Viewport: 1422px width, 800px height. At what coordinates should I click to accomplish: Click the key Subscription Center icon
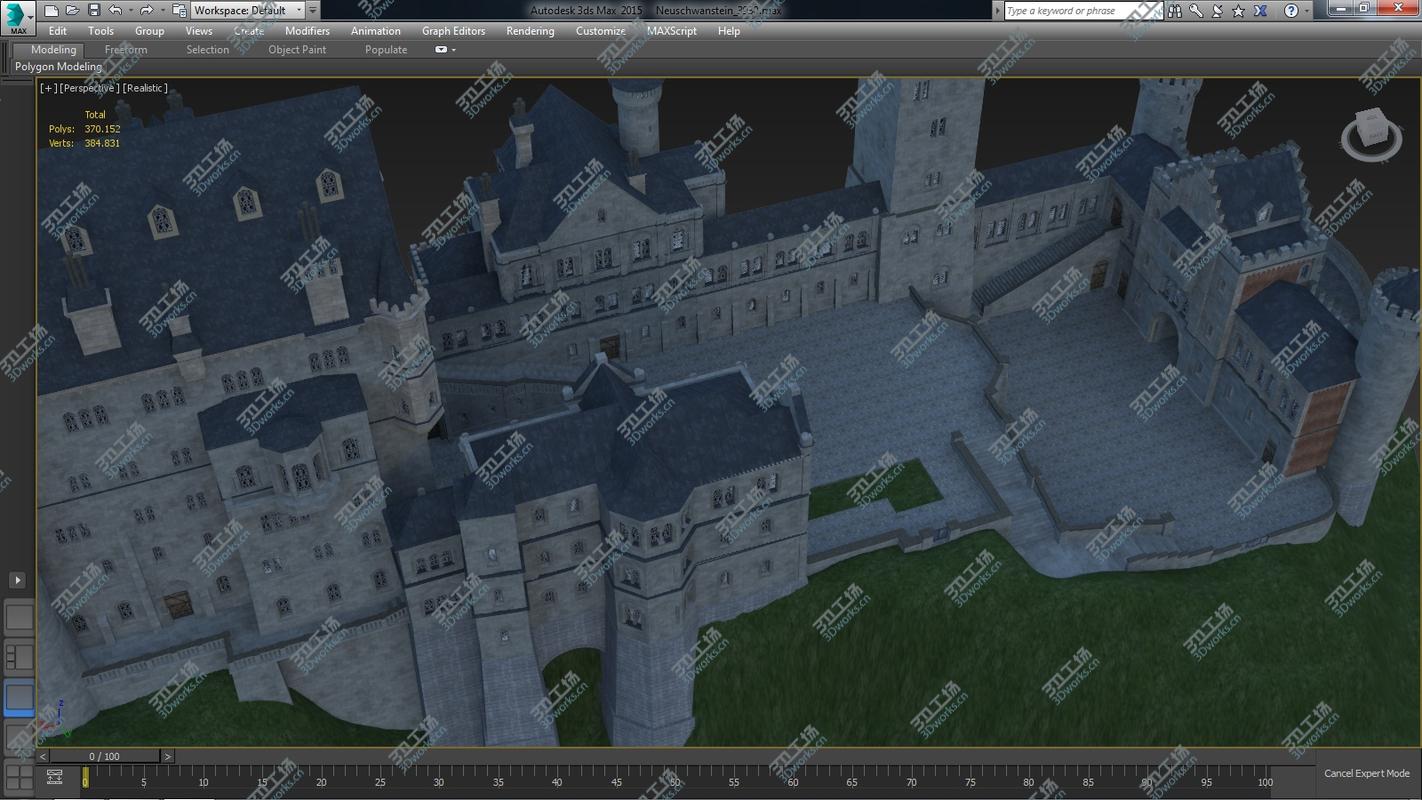(x=1196, y=11)
